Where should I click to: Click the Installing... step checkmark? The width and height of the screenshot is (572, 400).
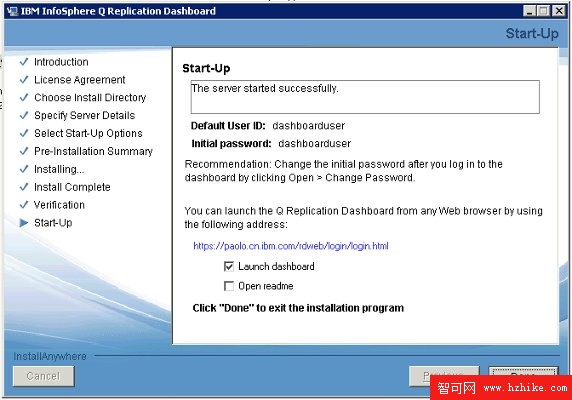click(x=24, y=169)
